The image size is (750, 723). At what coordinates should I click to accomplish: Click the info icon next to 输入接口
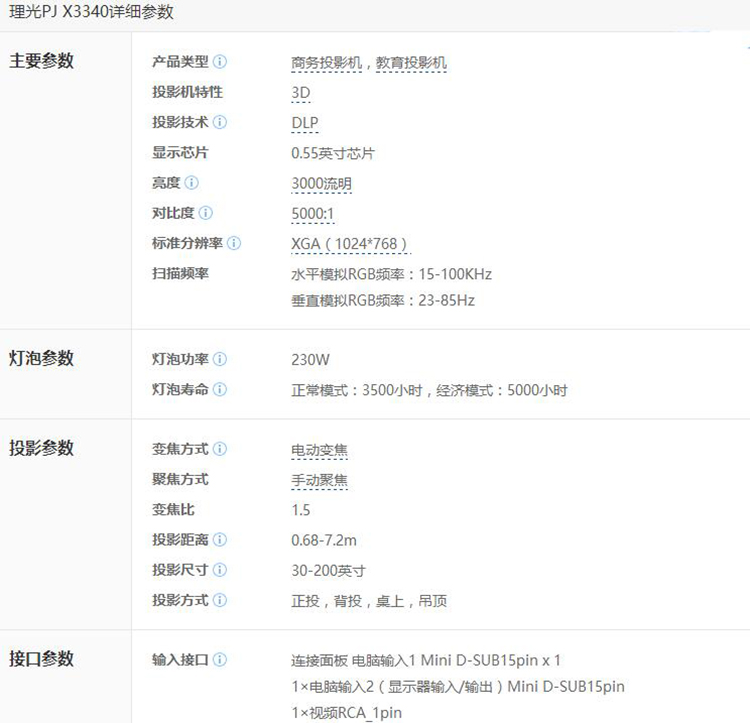pos(220,660)
